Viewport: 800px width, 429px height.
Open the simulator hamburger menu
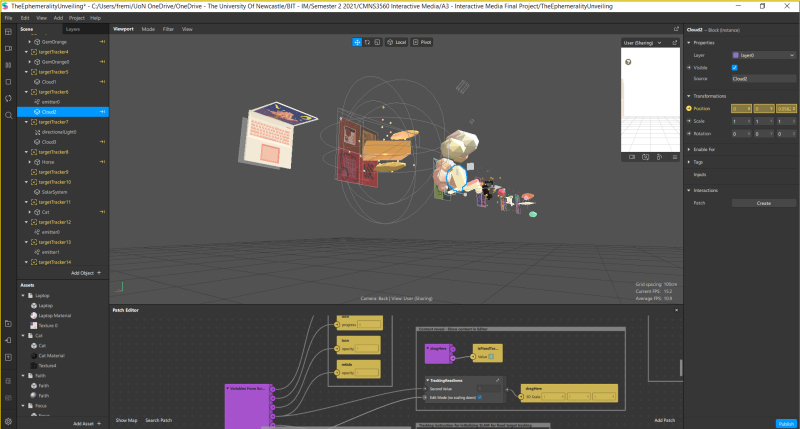click(x=674, y=157)
